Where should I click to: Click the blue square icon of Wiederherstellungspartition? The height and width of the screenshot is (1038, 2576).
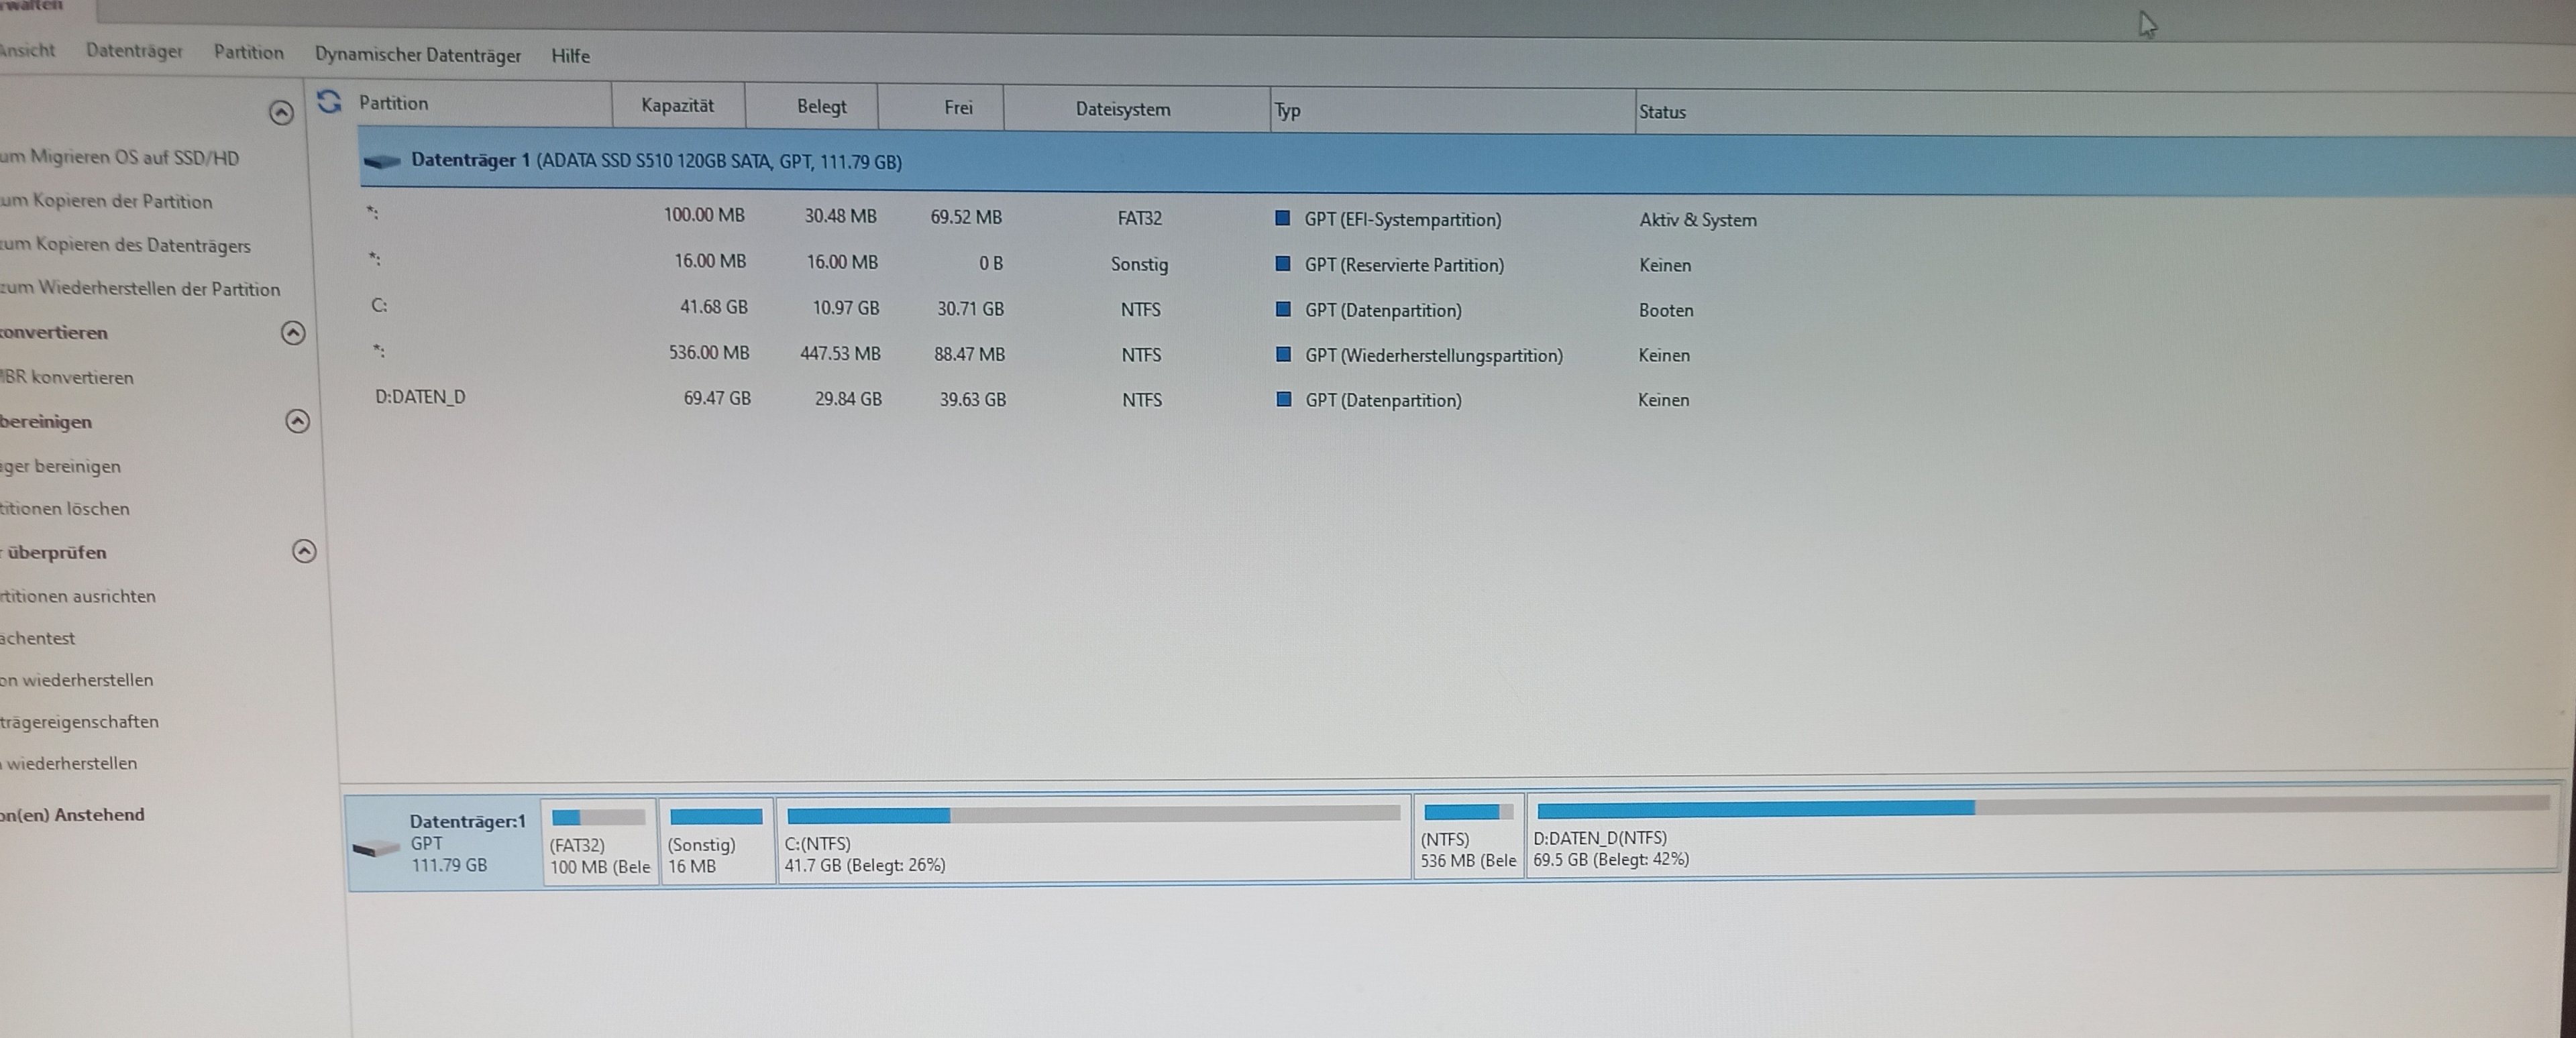pyautogui.click(x=1283, y=354)
